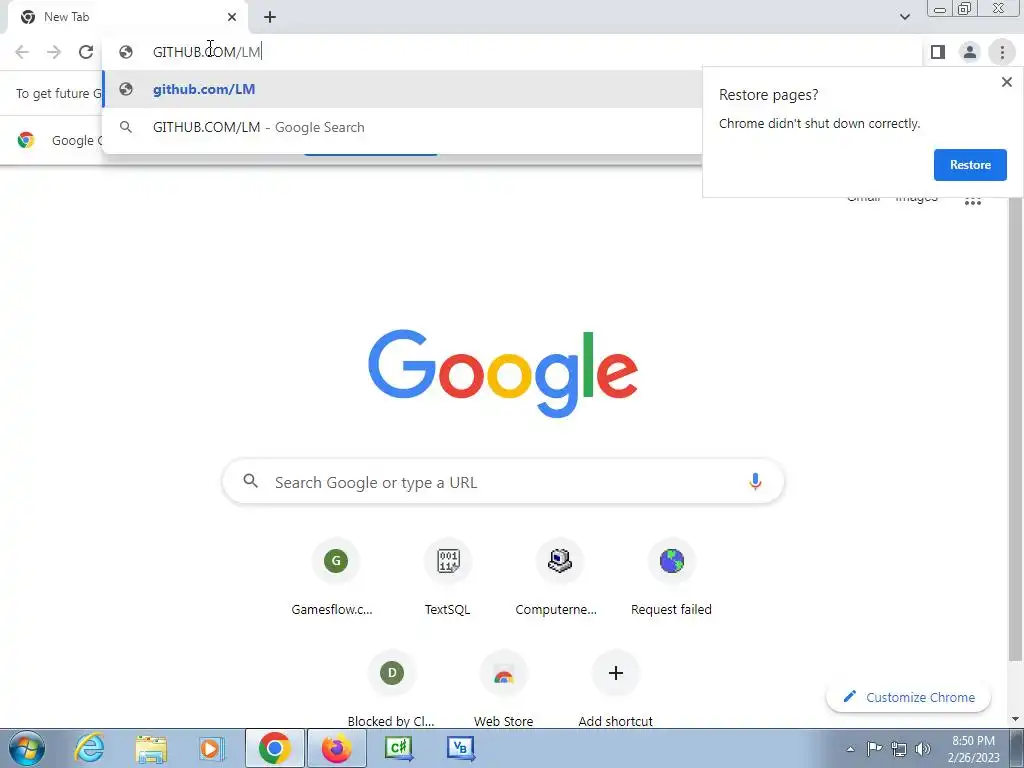
Task: Open the tab search dropdown arrow
Action: click(904, 17)
